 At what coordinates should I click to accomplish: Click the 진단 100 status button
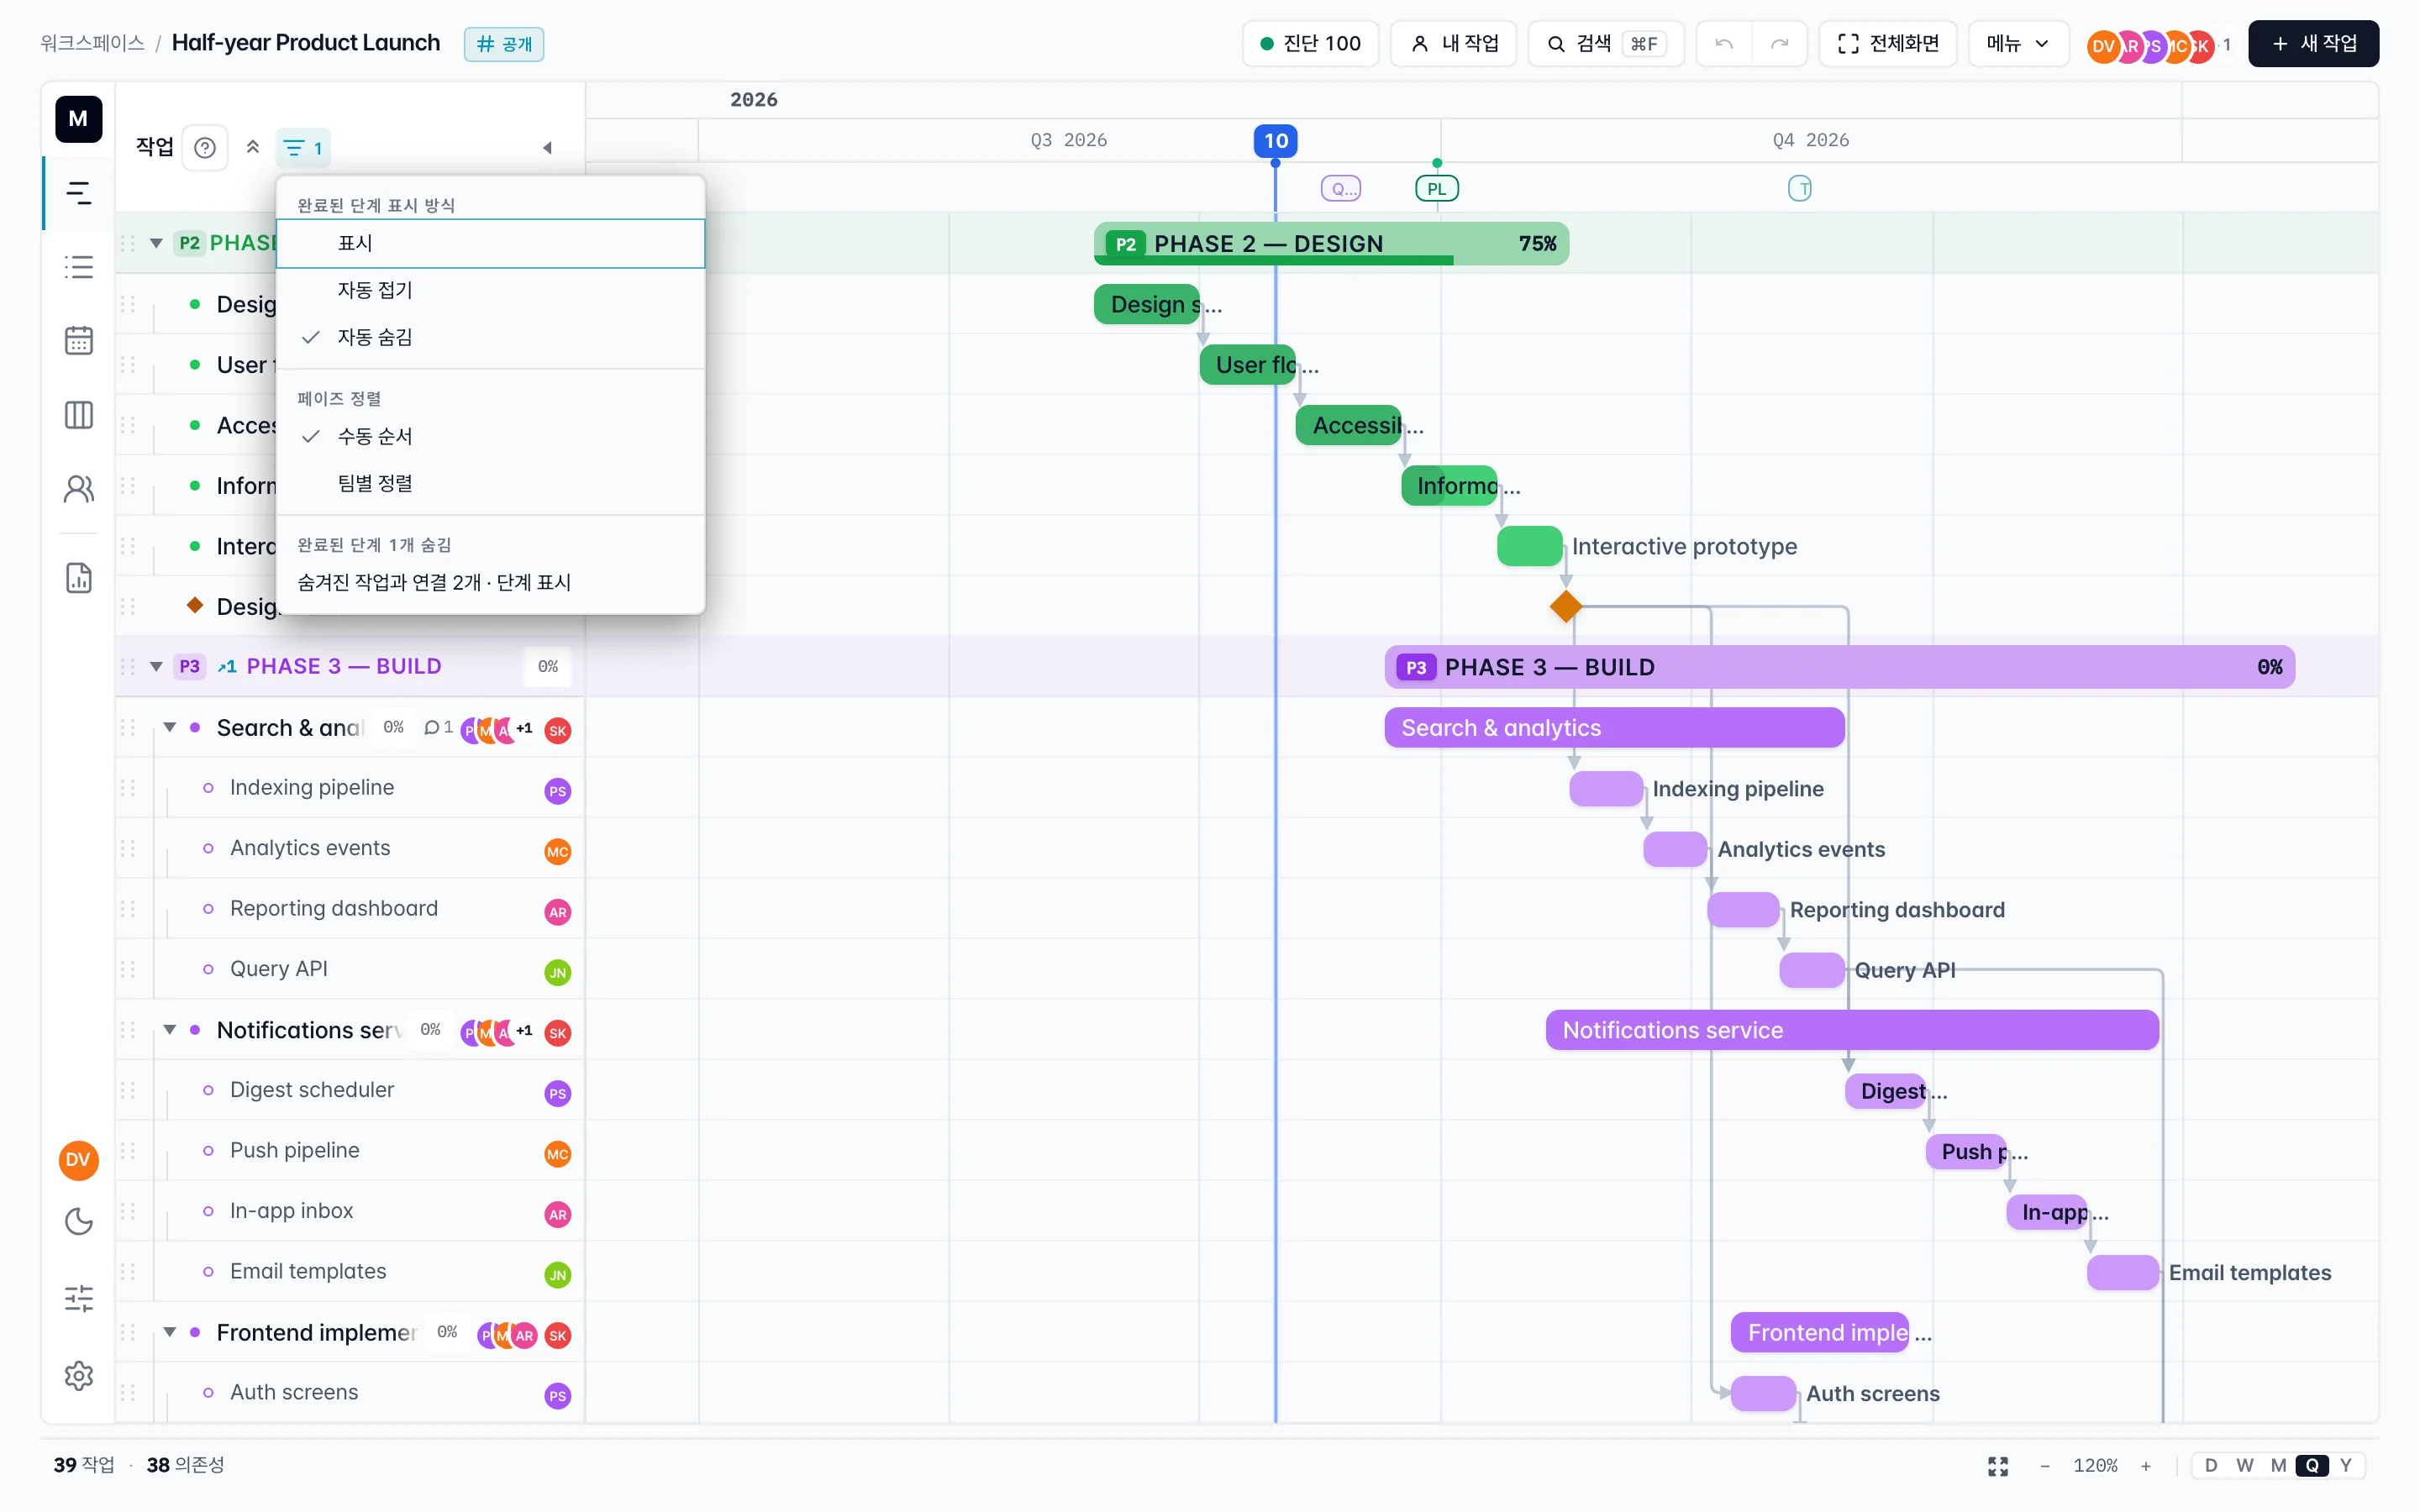point(1310,44)
